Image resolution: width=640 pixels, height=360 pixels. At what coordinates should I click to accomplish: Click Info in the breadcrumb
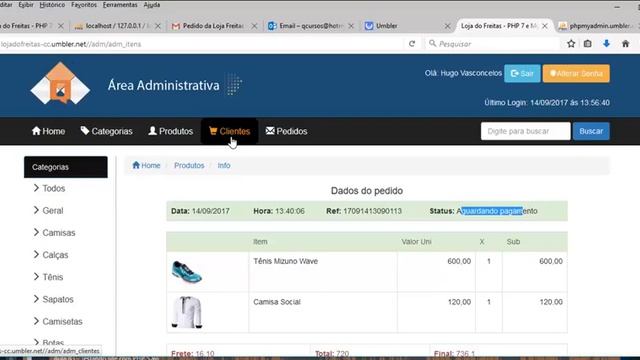pos(224,165)
